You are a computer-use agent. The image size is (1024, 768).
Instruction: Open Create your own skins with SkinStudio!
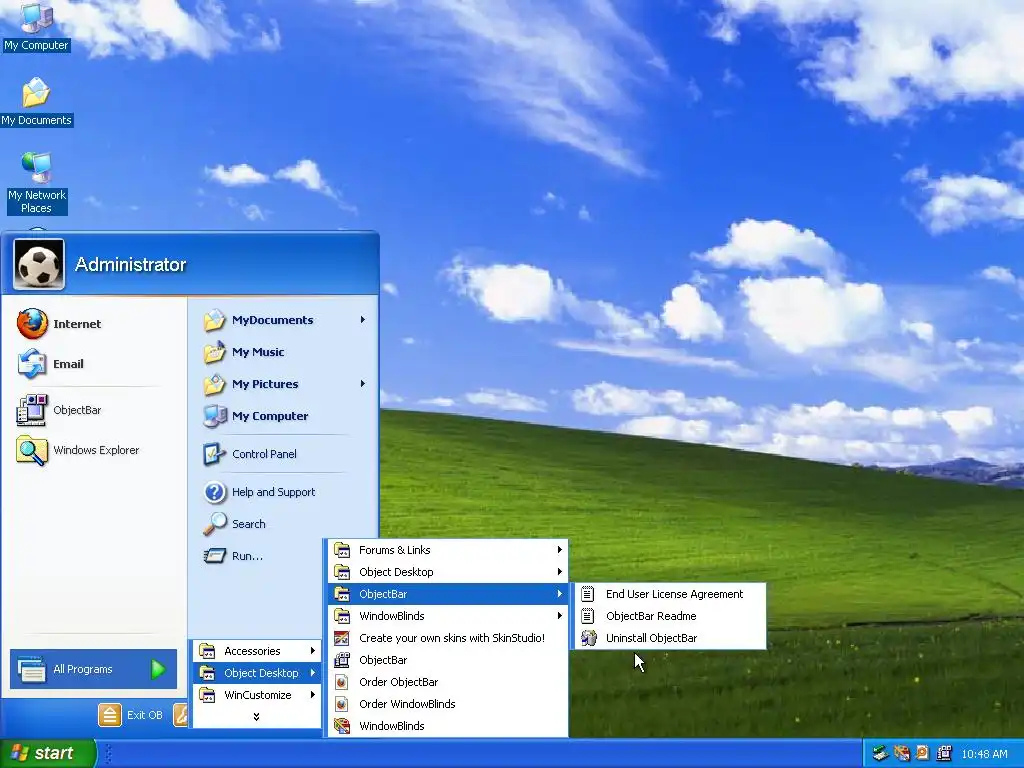(448, 638)
